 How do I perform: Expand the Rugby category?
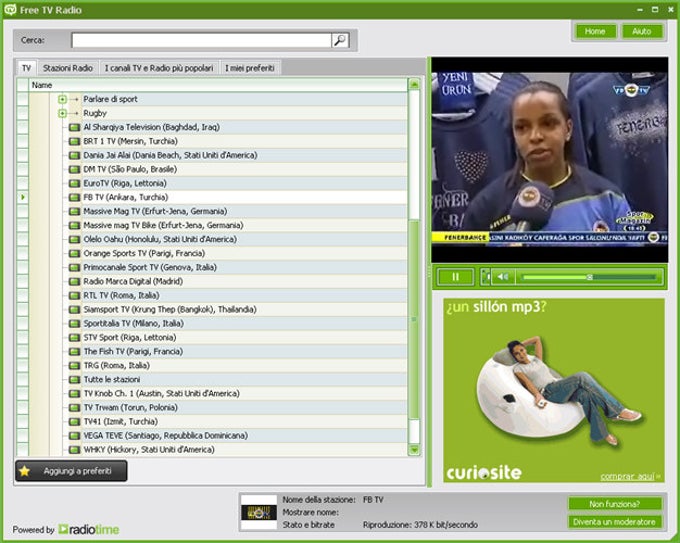click(x=62, y=113)
